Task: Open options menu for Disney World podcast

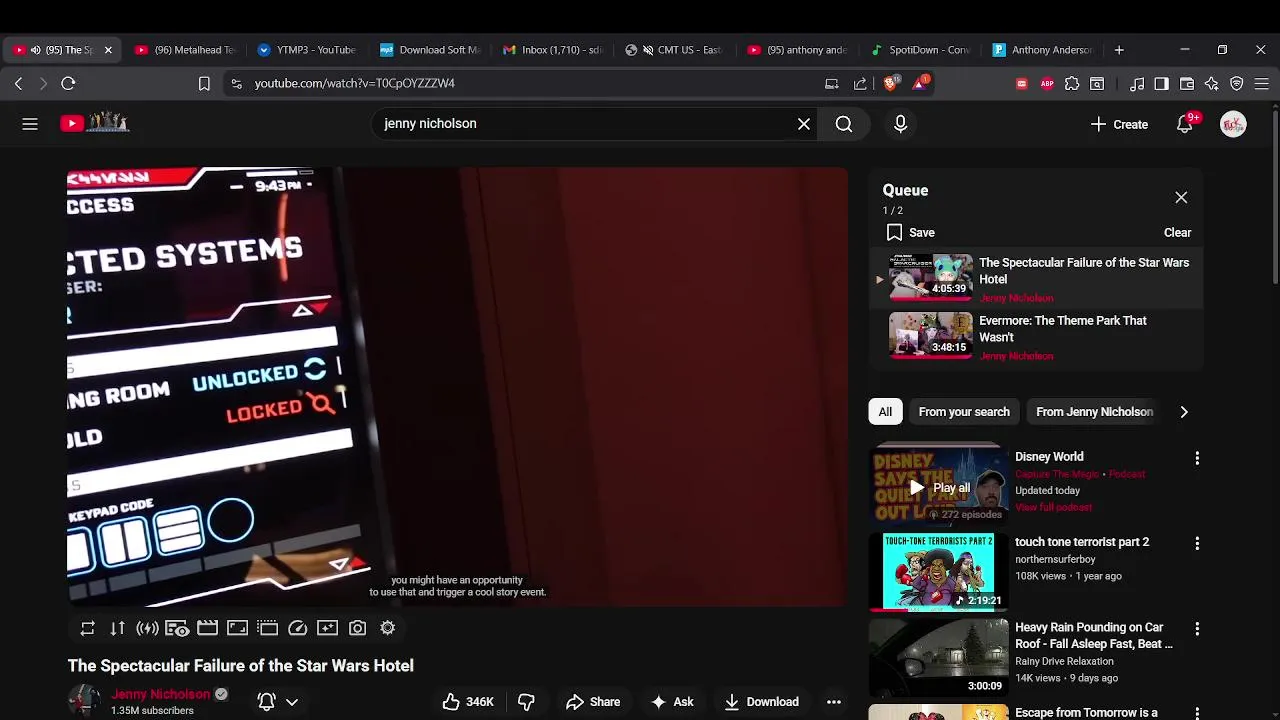Action: [x=1197, y=458]
